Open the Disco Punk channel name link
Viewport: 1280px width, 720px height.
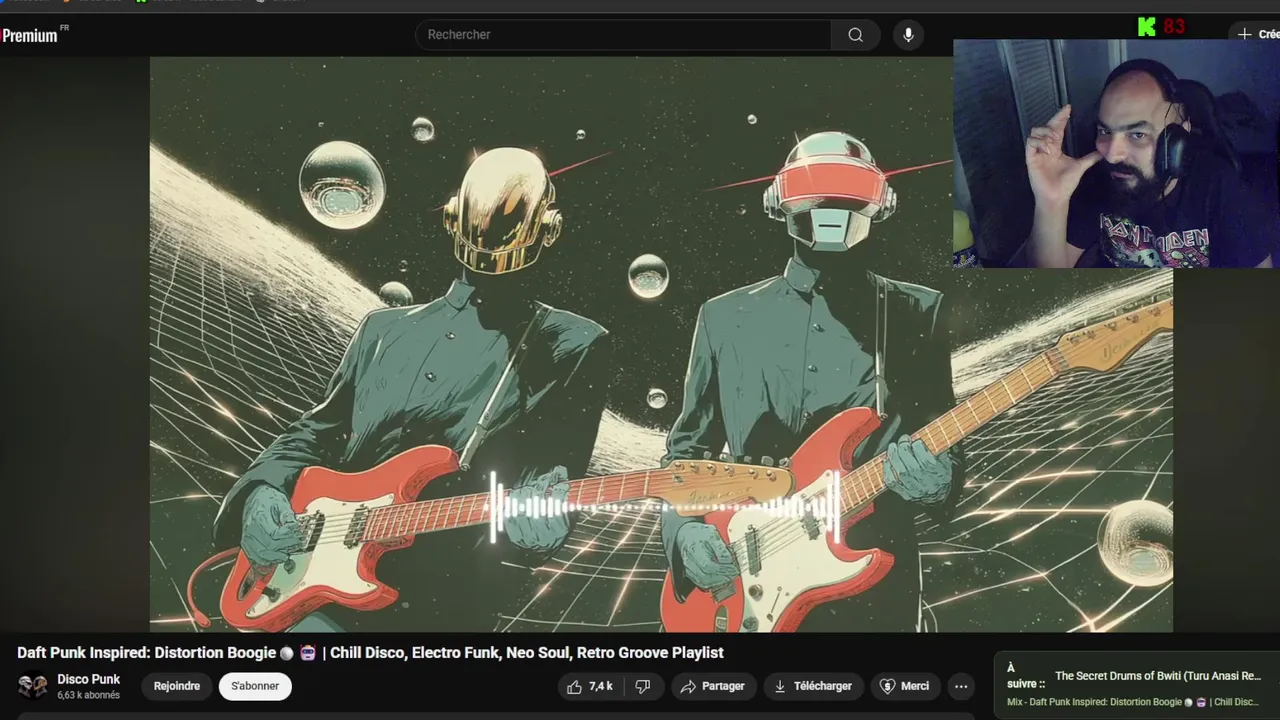88,679
